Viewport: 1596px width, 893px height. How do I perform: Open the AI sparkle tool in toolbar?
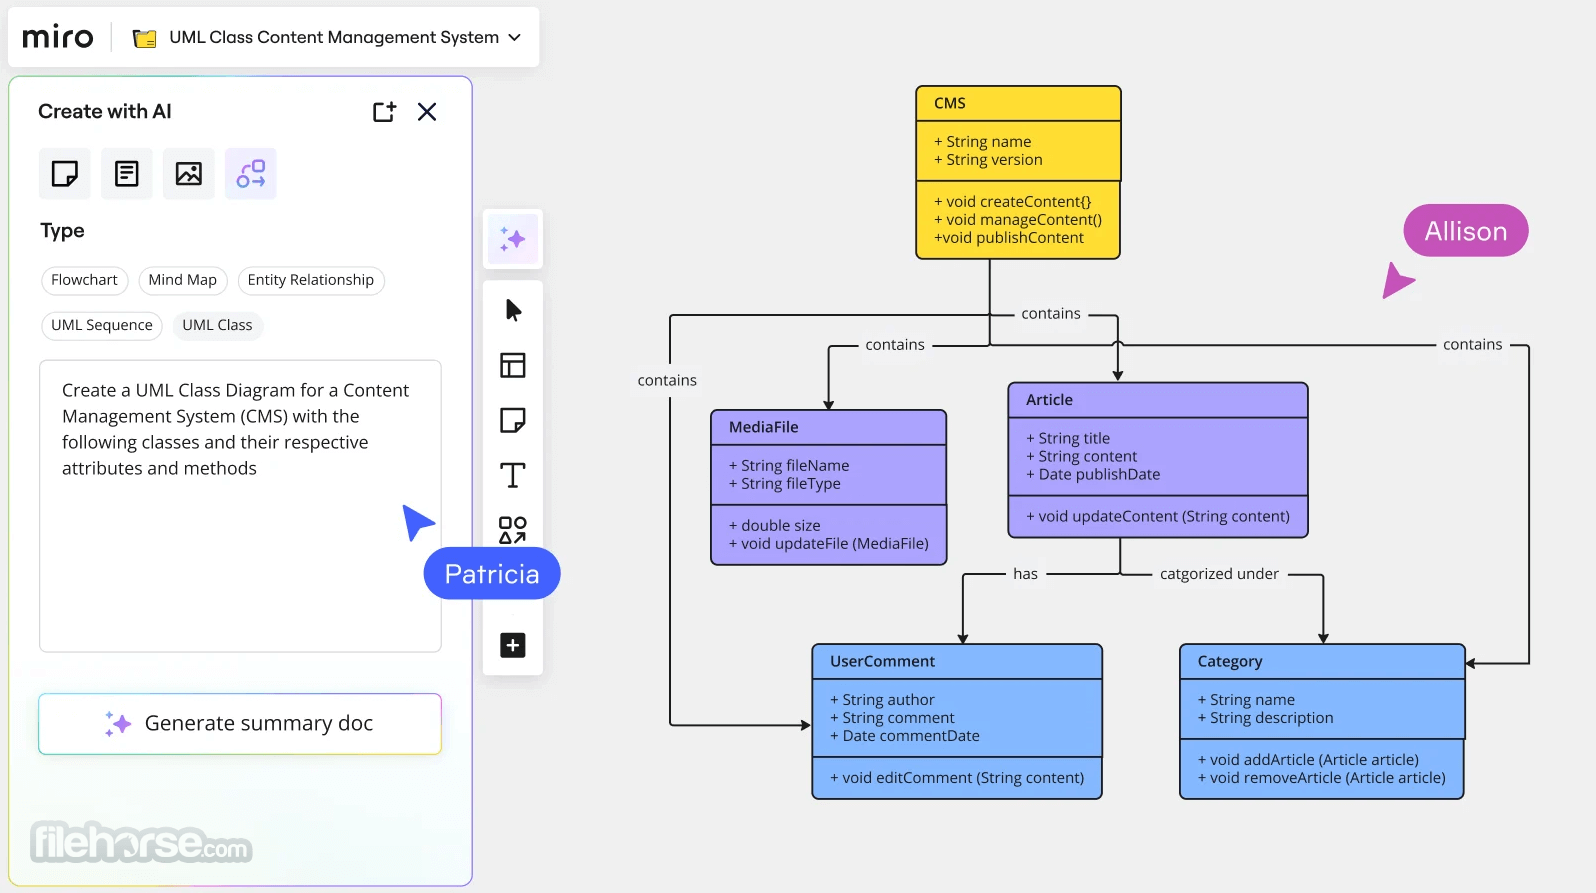click(x=513, y=239)
